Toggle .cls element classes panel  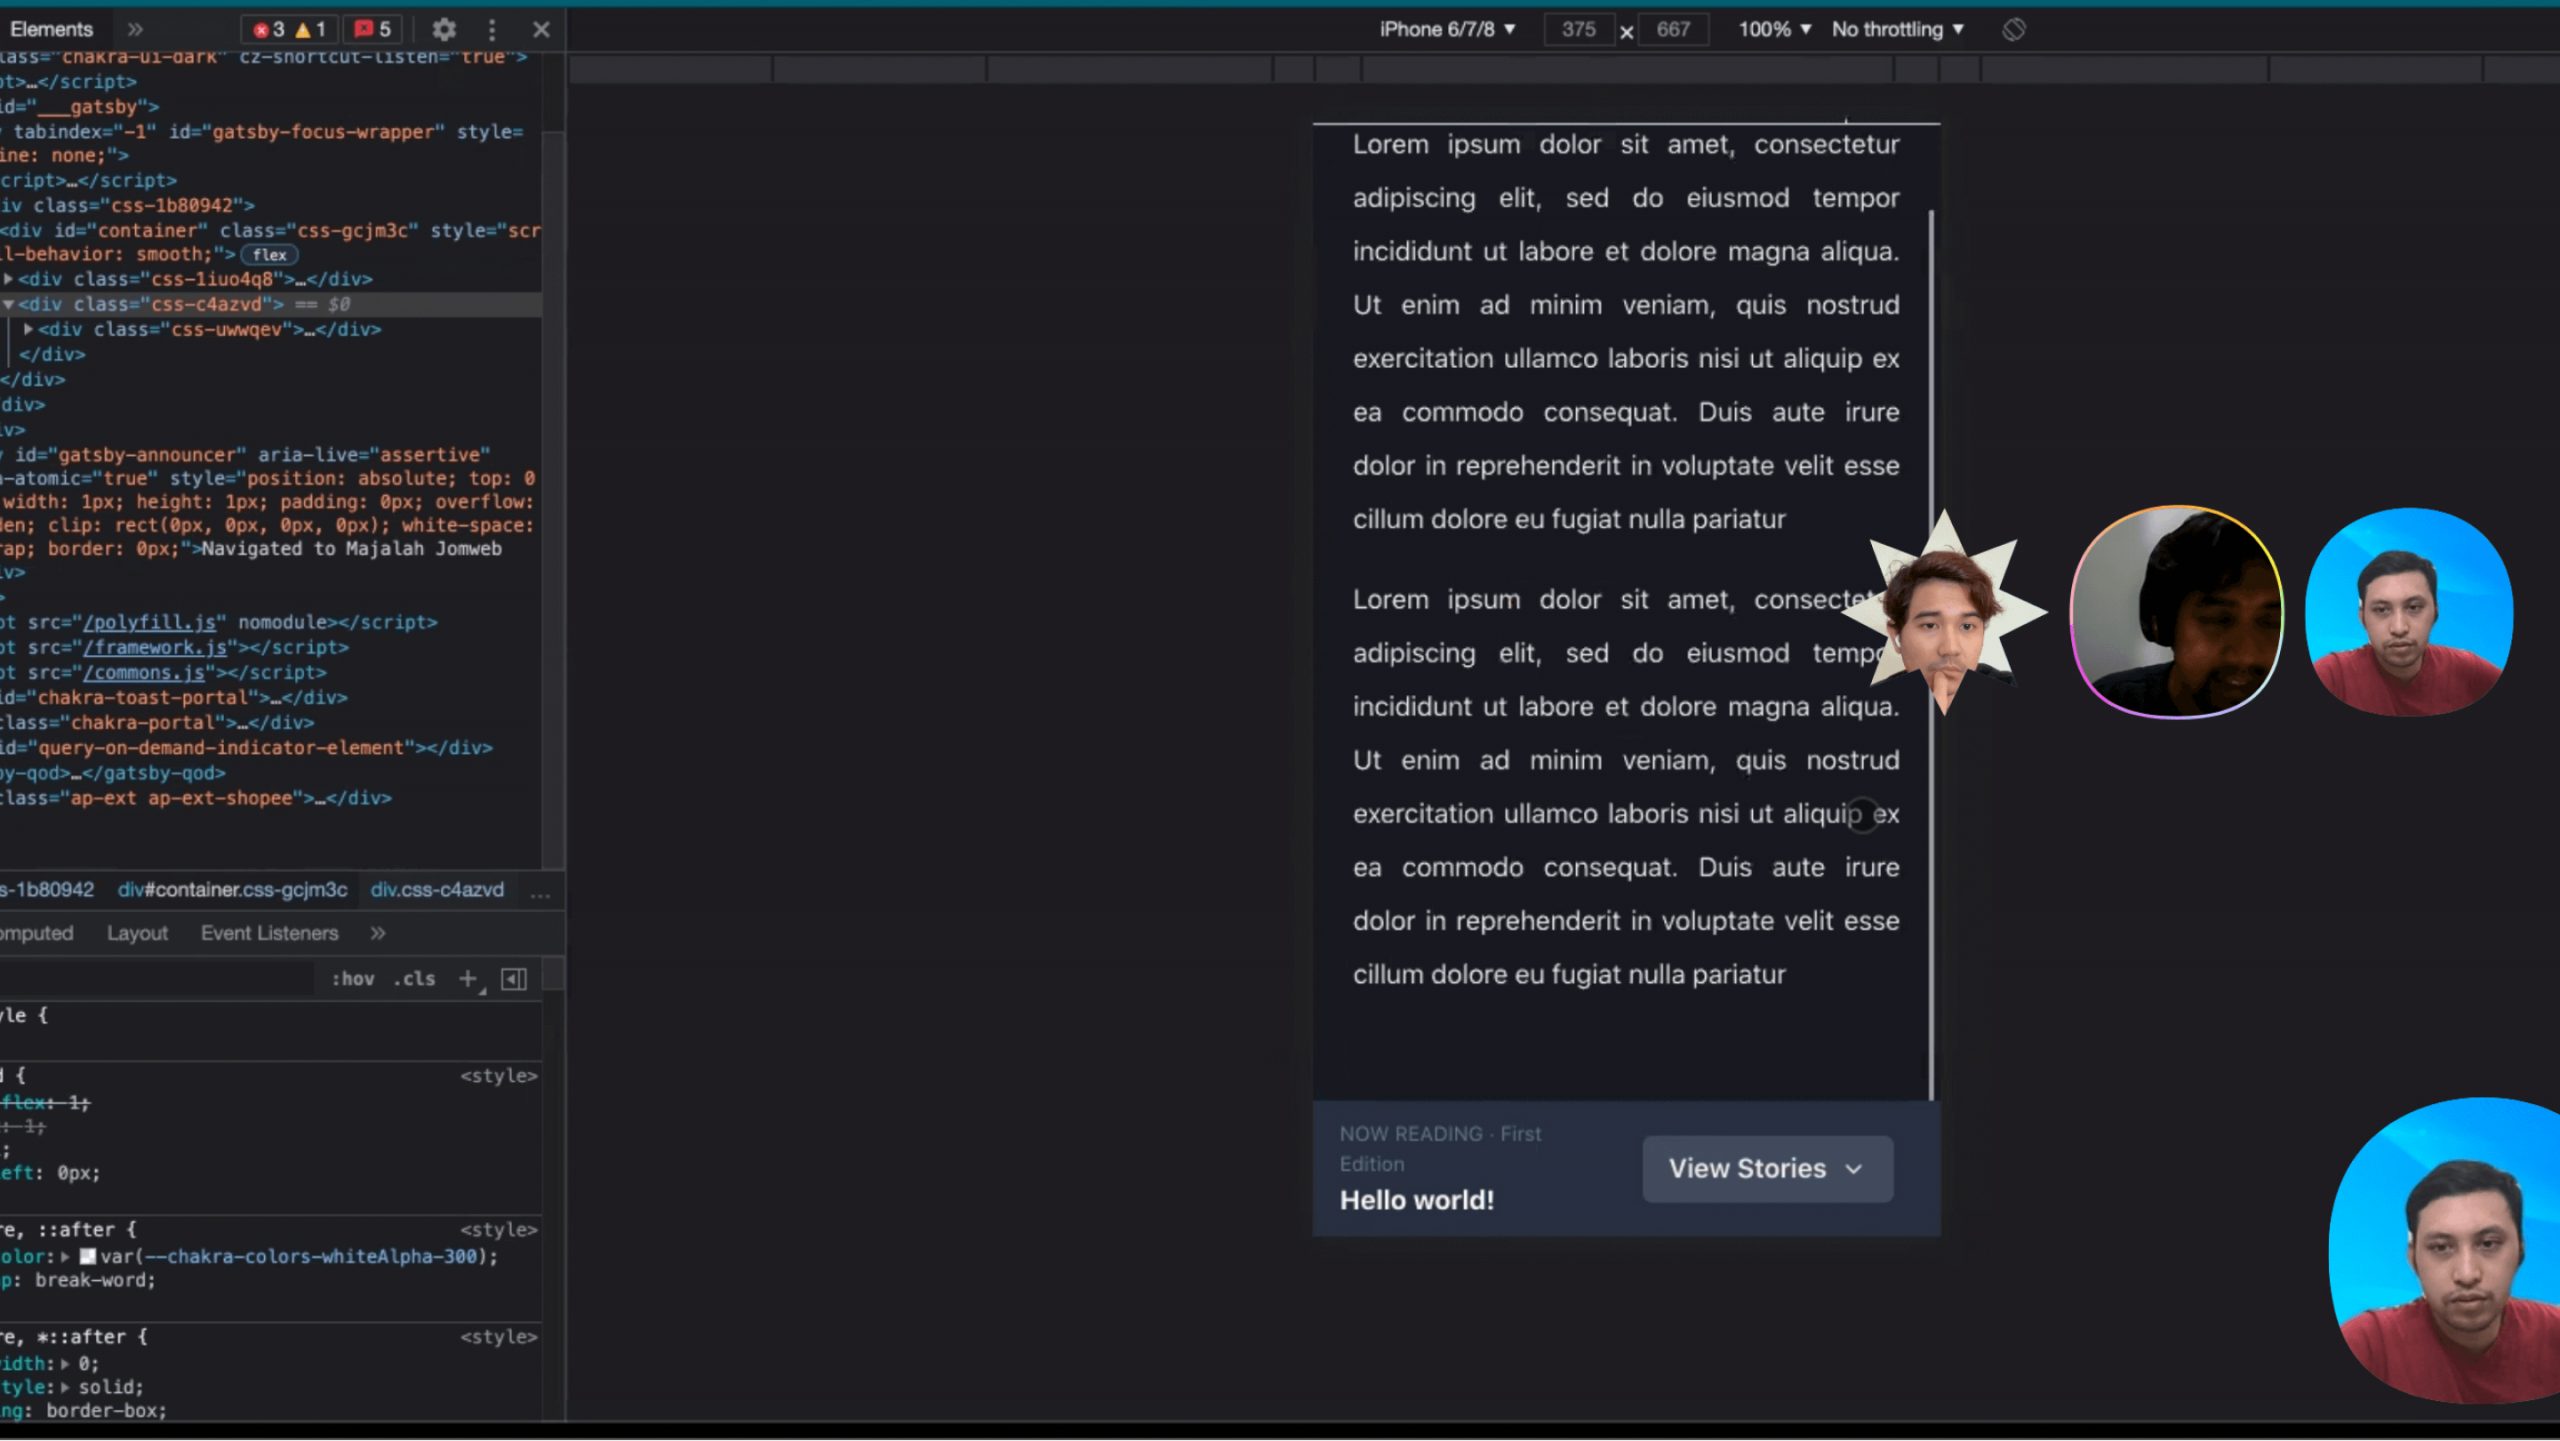coord(414,979)
